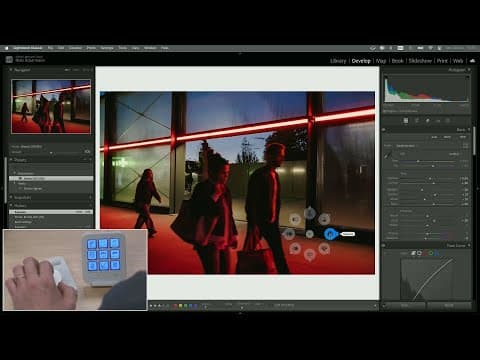Open the toolbar options dropdown arrow
Screen dimensions: 480x360
375,305
